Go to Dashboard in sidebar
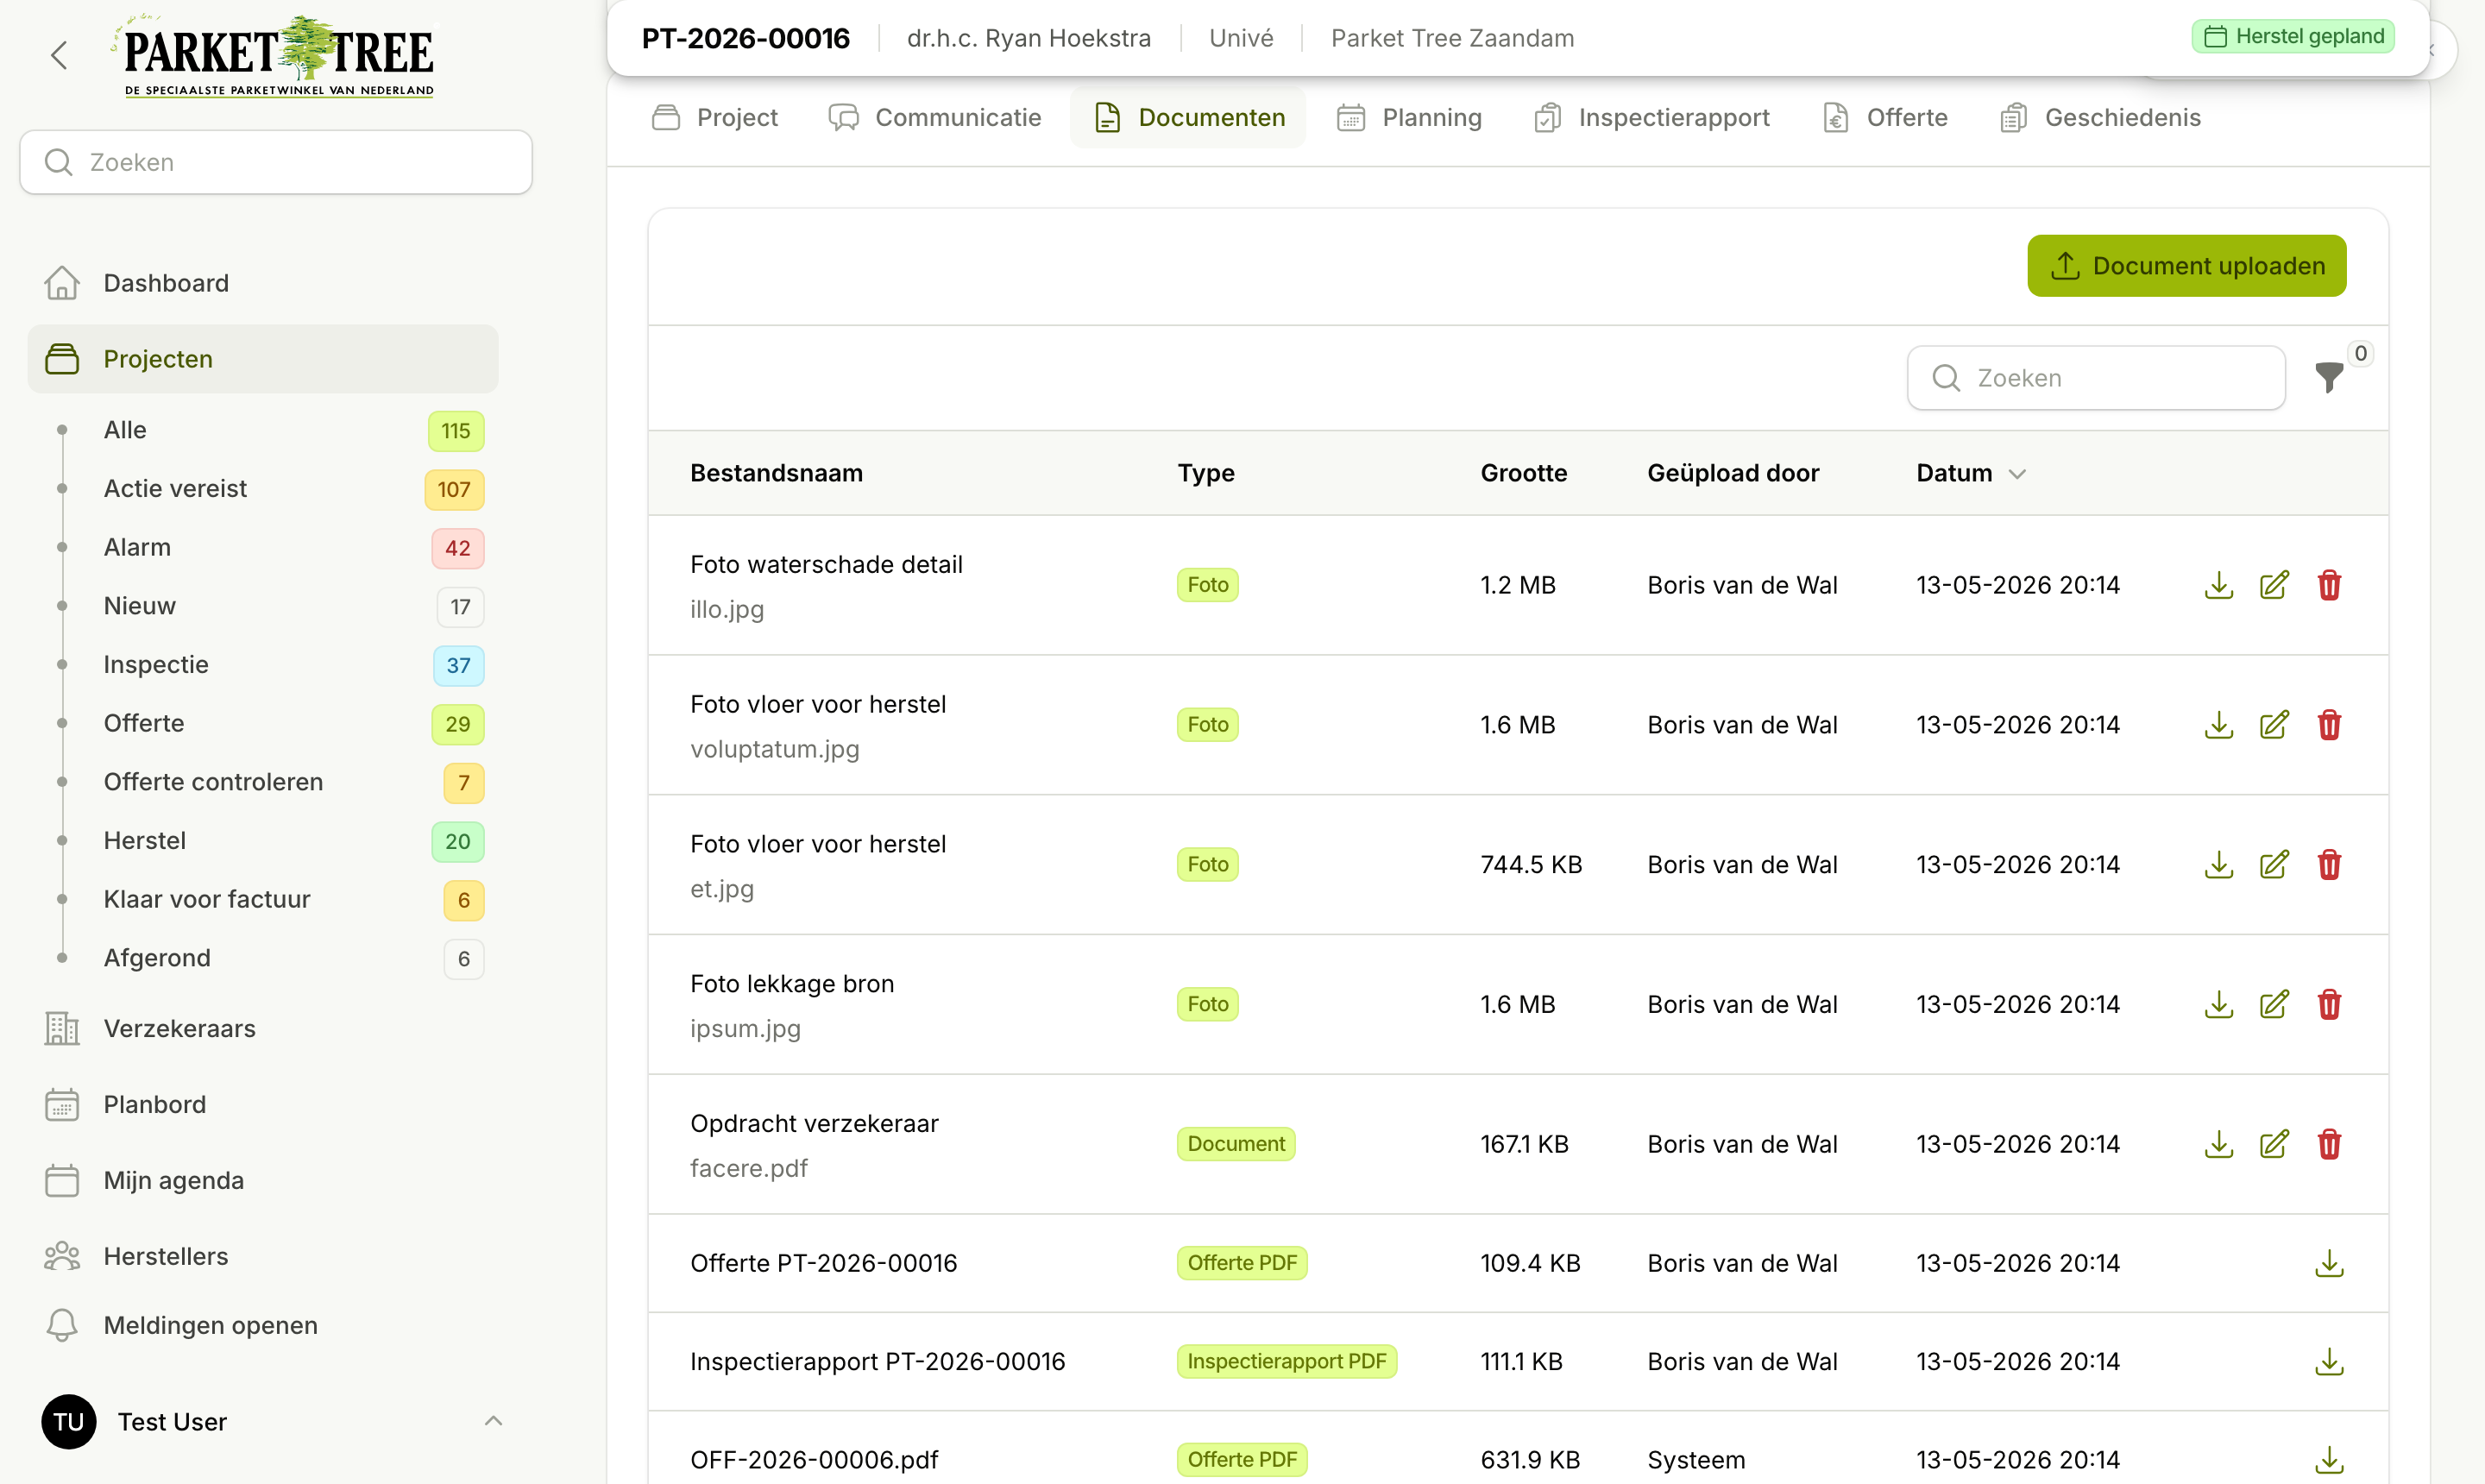Screen dimensions: 2485x1484 click(263, 283)
